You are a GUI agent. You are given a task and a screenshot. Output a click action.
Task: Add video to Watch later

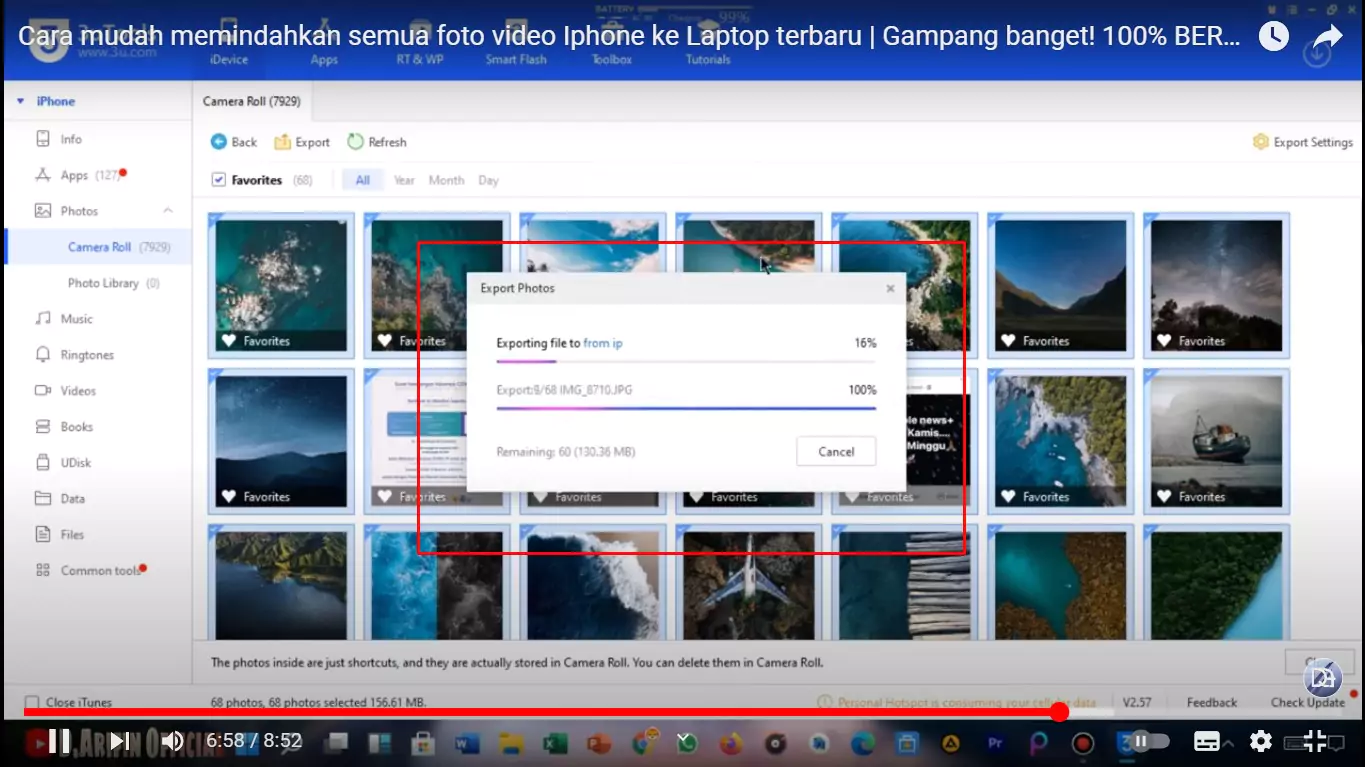pyautogui.click(x=1273, y=37)
